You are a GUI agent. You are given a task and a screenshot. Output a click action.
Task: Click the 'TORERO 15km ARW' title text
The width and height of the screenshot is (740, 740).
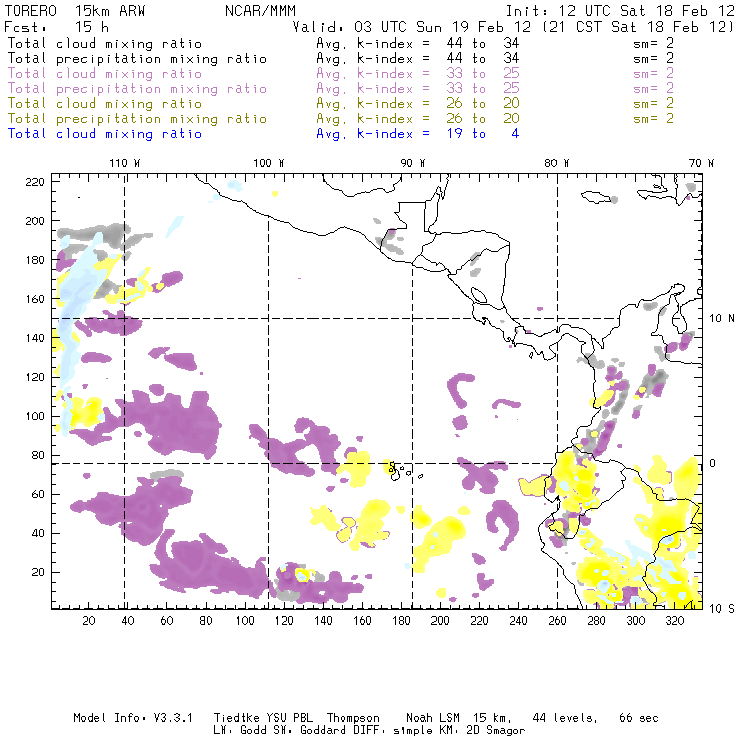click(75, 11)
